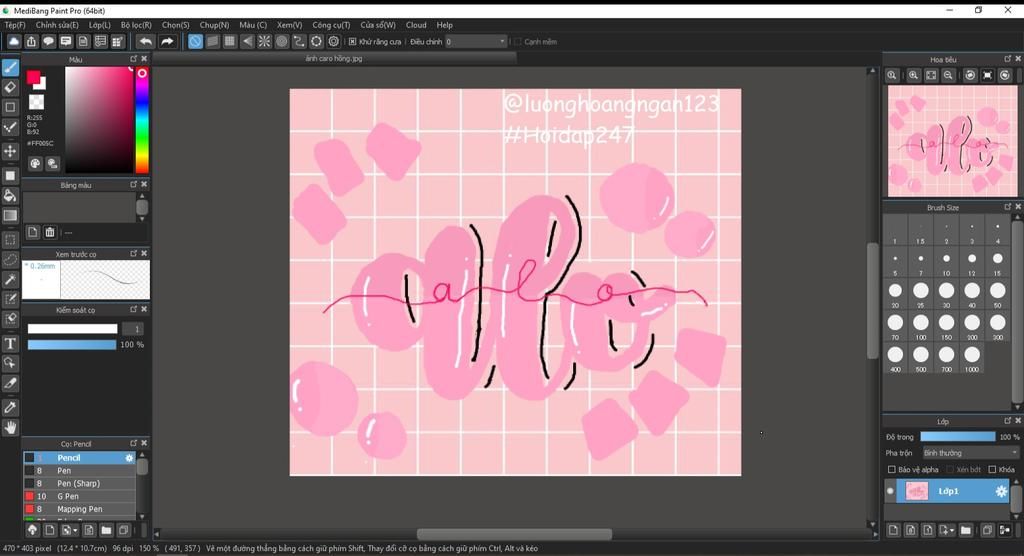Open the Cloud menu
This screenshot has width=1024, height=556.
pyautogui.click(x=416, y=25)
